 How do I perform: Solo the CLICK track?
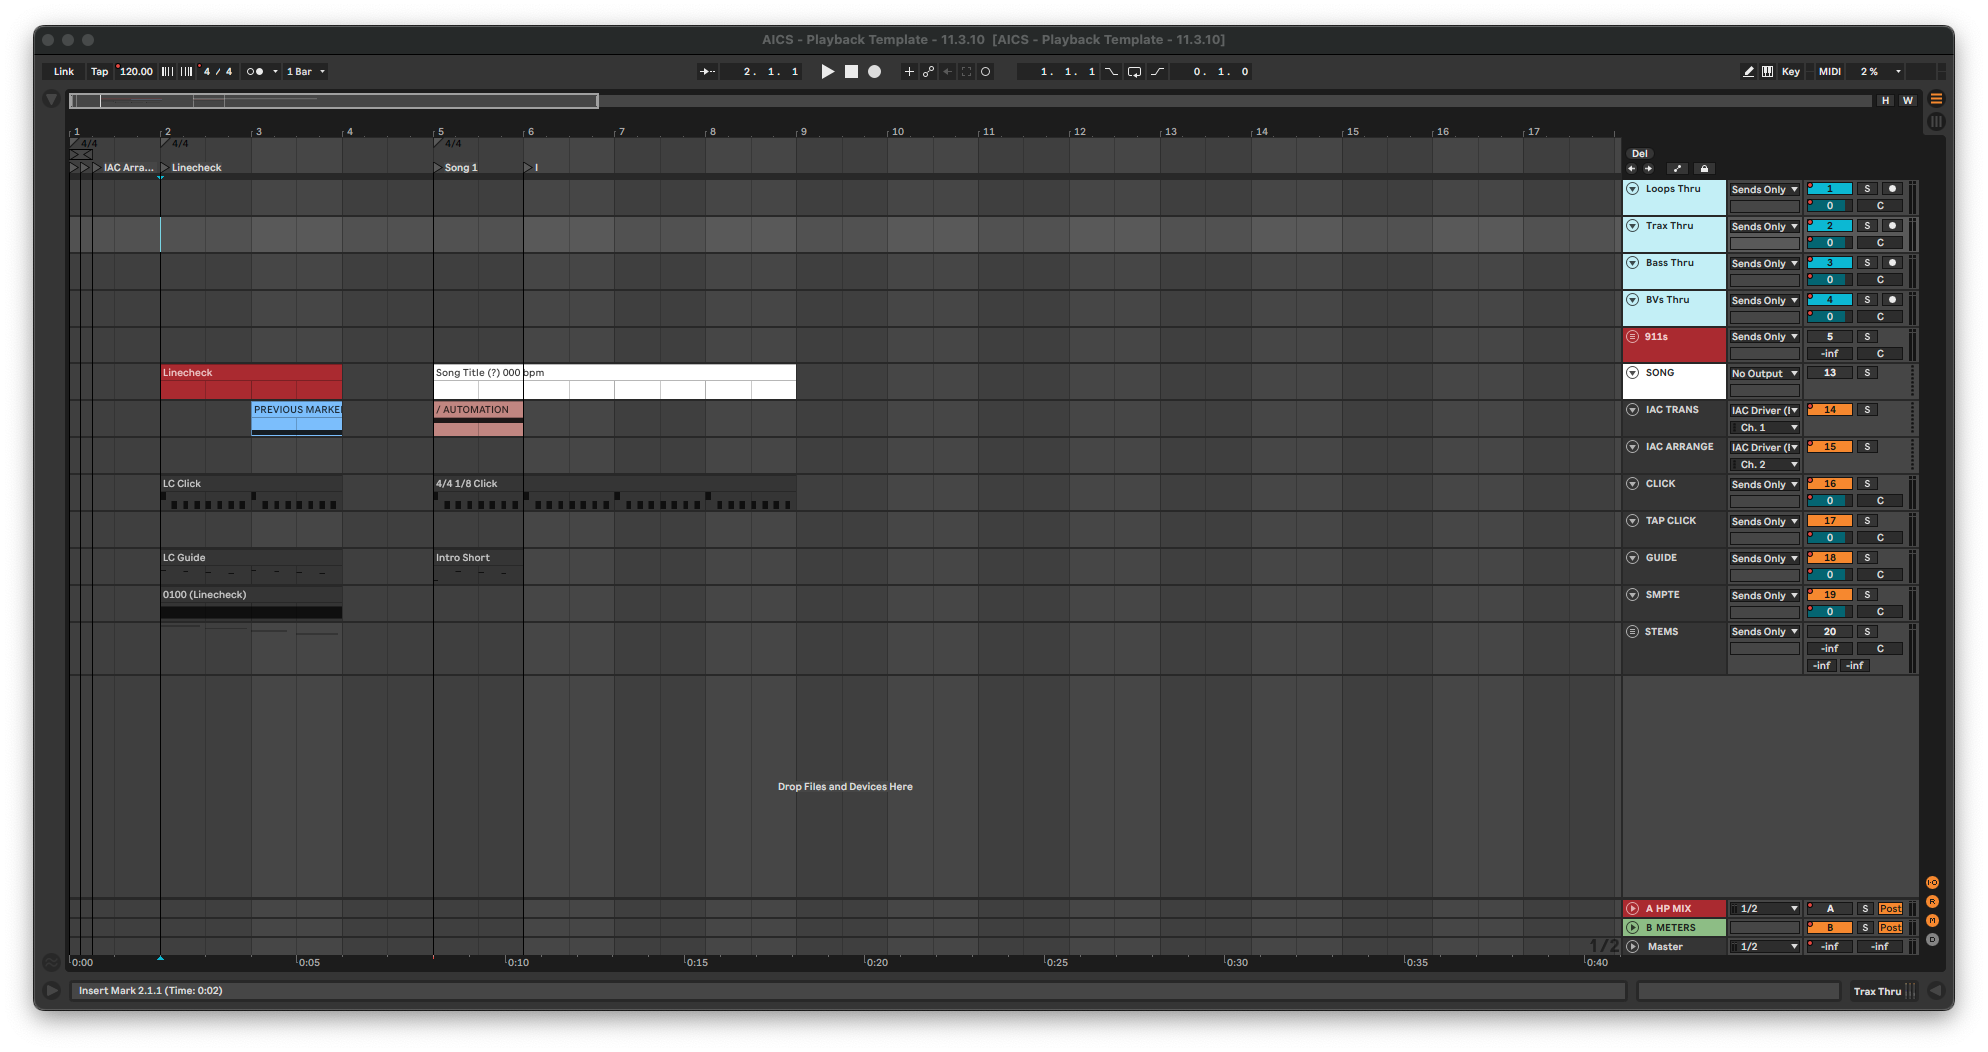coord(1867,484)
